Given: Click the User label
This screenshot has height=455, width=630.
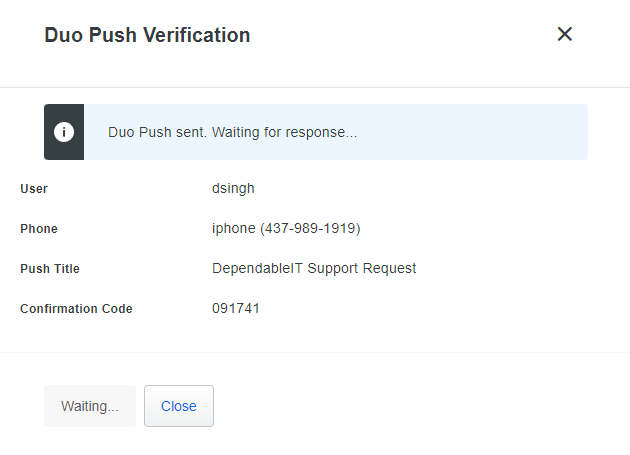Looking at the screenshot, I should click(x=34, y=189).
